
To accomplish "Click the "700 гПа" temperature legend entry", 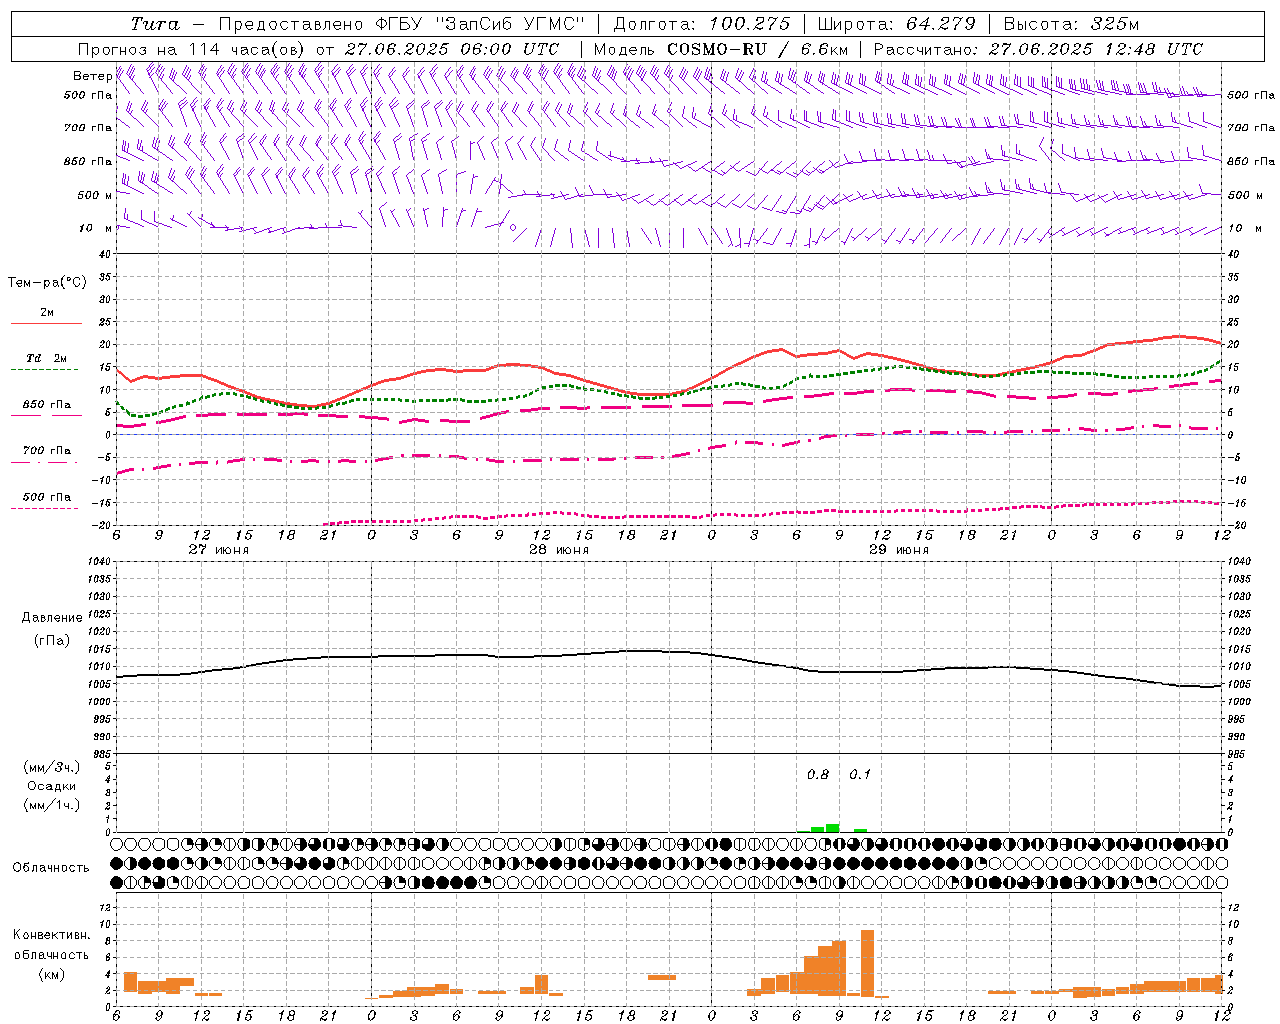I will pos(46,450).
